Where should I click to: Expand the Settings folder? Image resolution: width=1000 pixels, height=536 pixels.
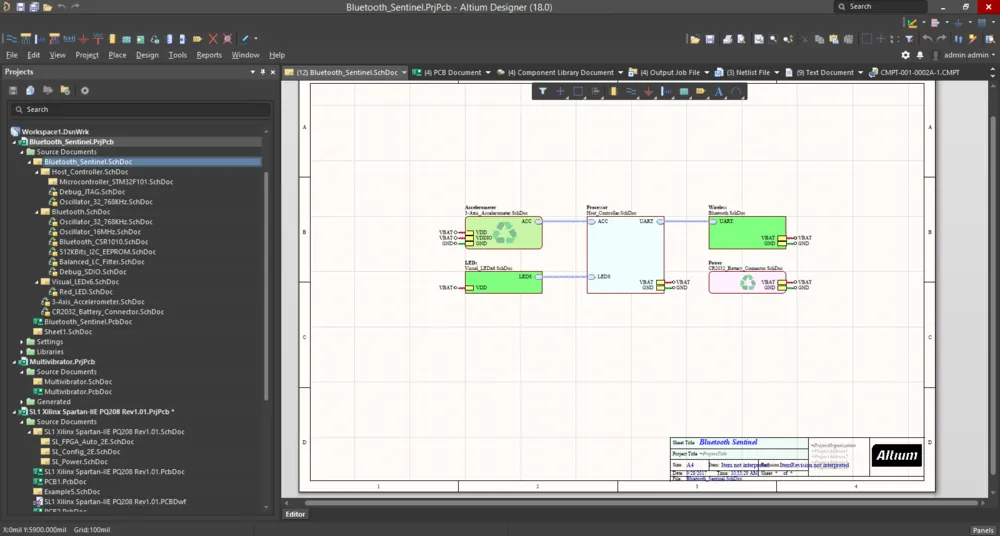click(22, 342)
